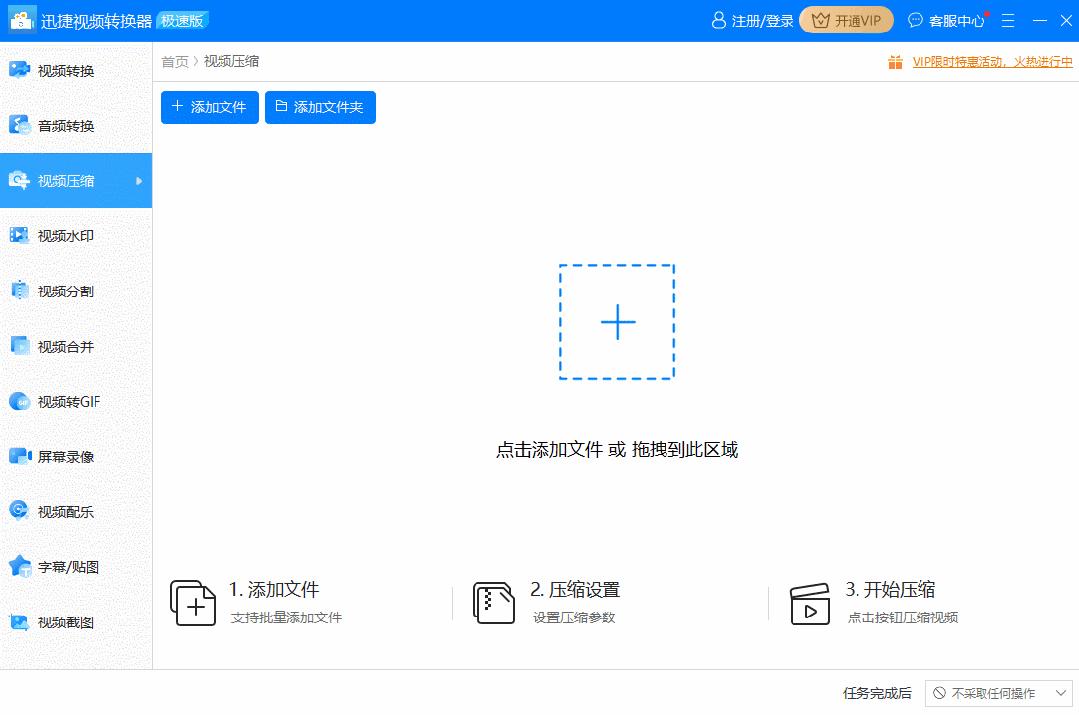Click the 添加文件夹 button

tap(320, 107)
